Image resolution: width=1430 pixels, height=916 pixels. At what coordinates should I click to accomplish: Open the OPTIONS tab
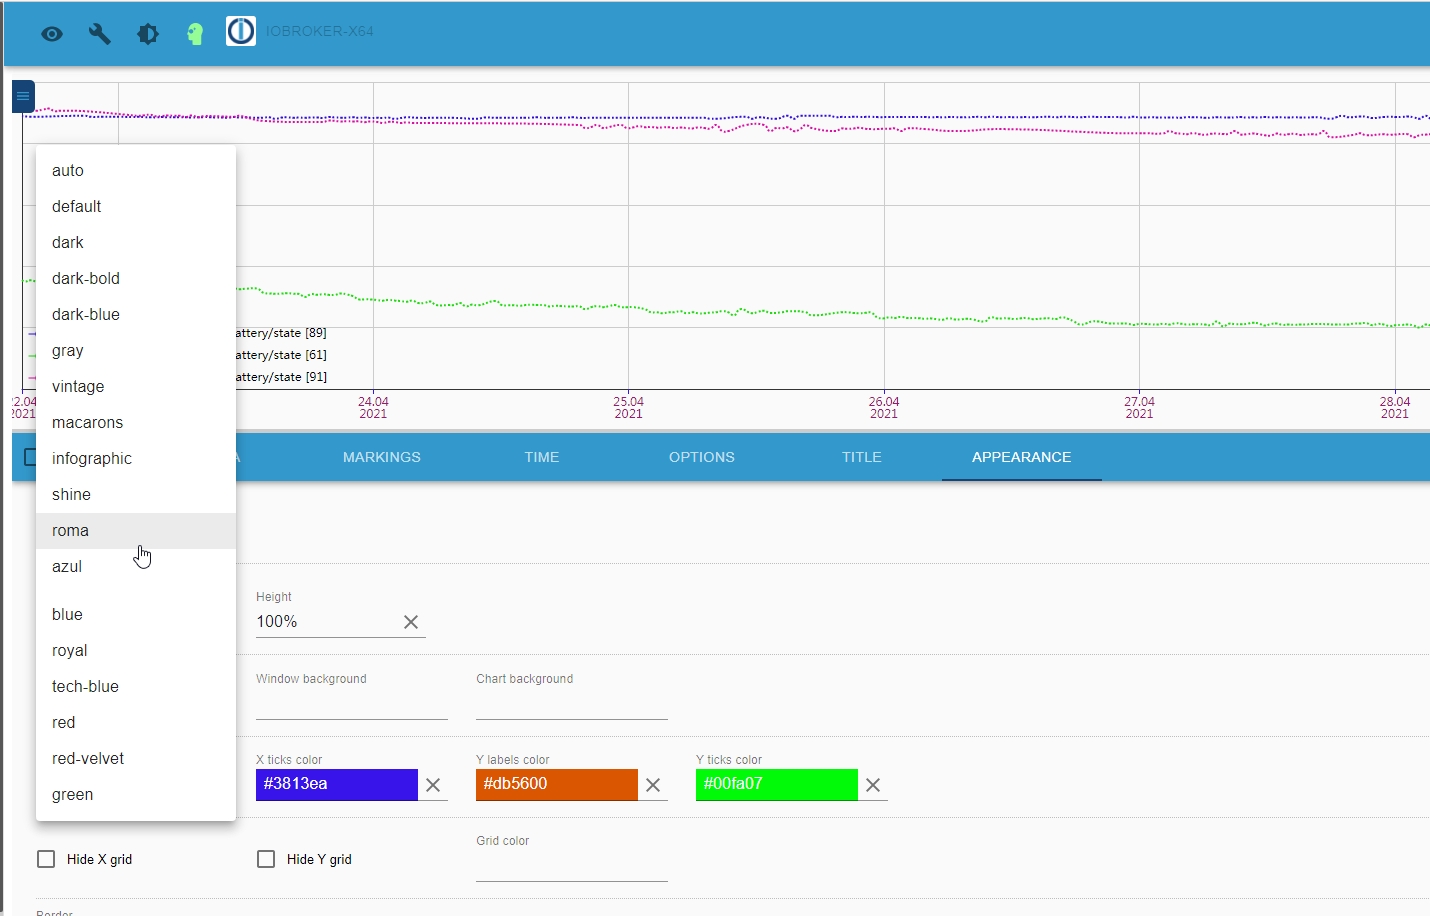point(701,457)
